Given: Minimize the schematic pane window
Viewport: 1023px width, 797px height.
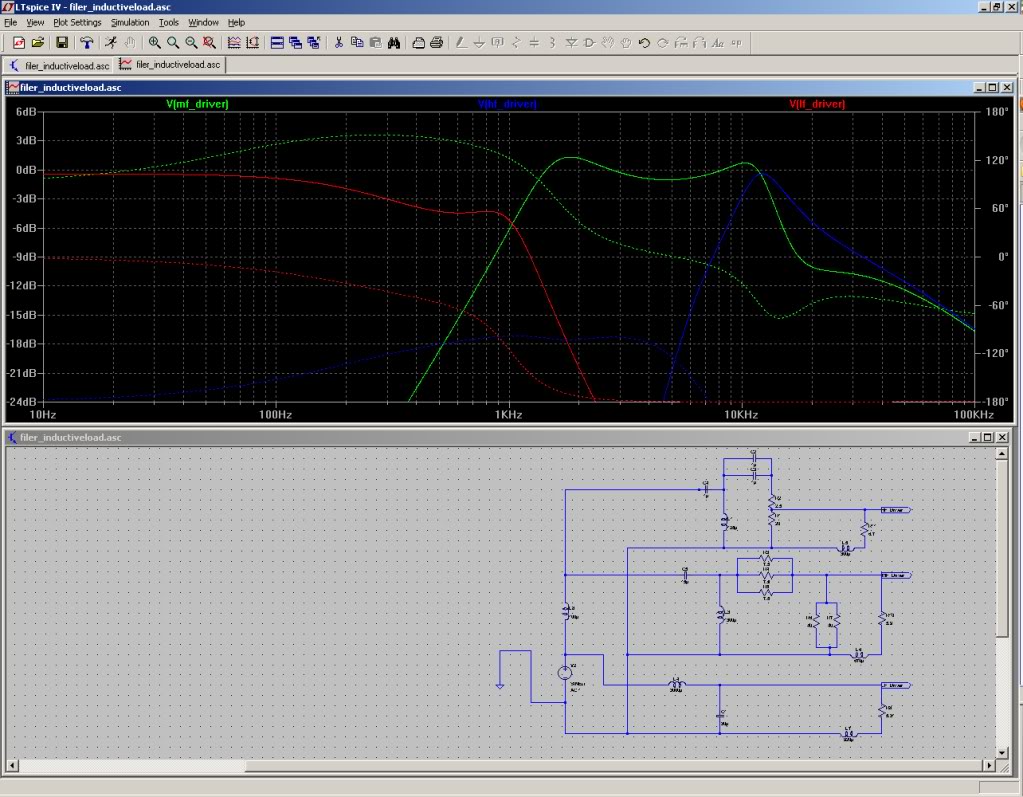Looking at the screenshot, I should pos(975,438).
